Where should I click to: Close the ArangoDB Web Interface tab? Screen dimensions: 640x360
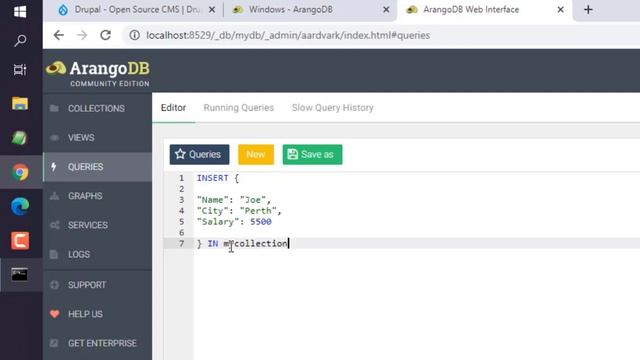[x=560, y=9]
